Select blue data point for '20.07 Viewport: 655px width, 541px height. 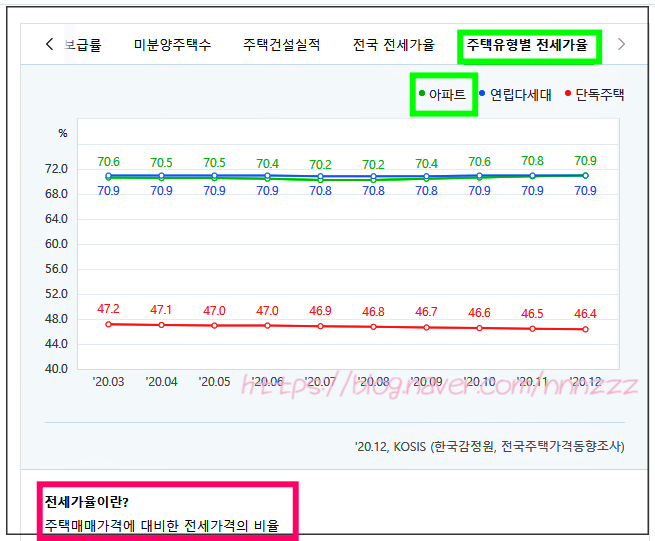click(x=320, y=176)
